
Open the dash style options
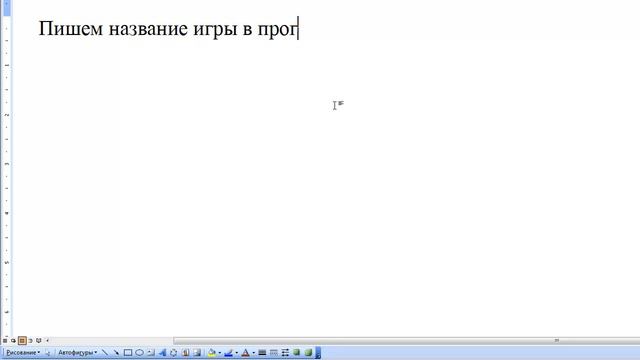tap(274, 352)
